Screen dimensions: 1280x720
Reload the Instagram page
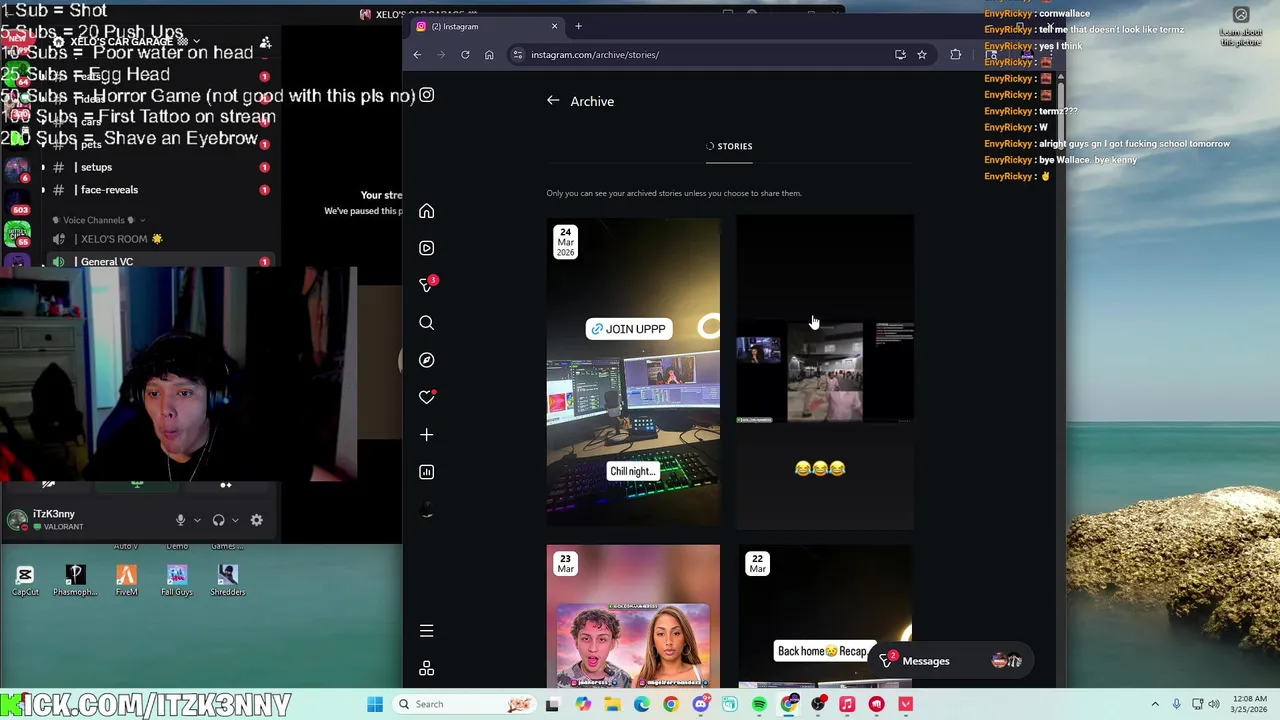point(465,55)
